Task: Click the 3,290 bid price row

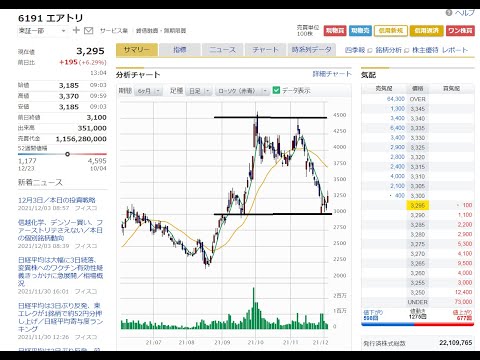Action: click(417, 215)
